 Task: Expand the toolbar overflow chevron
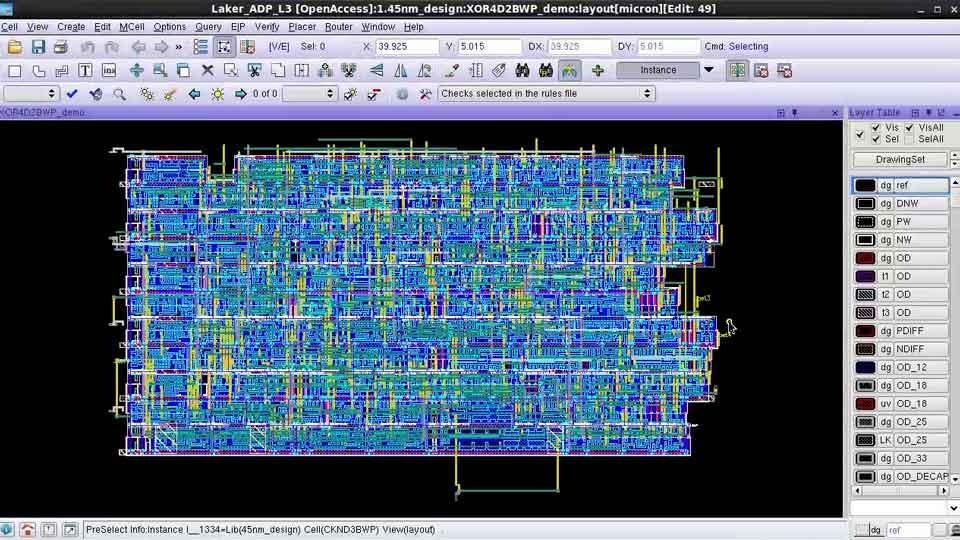coord(179,47)
